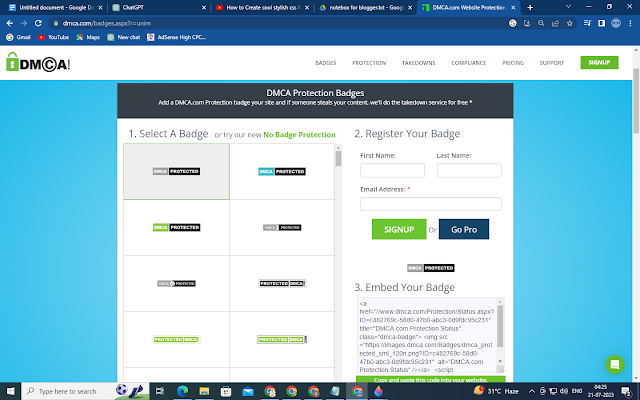Viewport: 640px width, 400px height.
Task: Click the Last Name field
Action: (x=469, y=170)
